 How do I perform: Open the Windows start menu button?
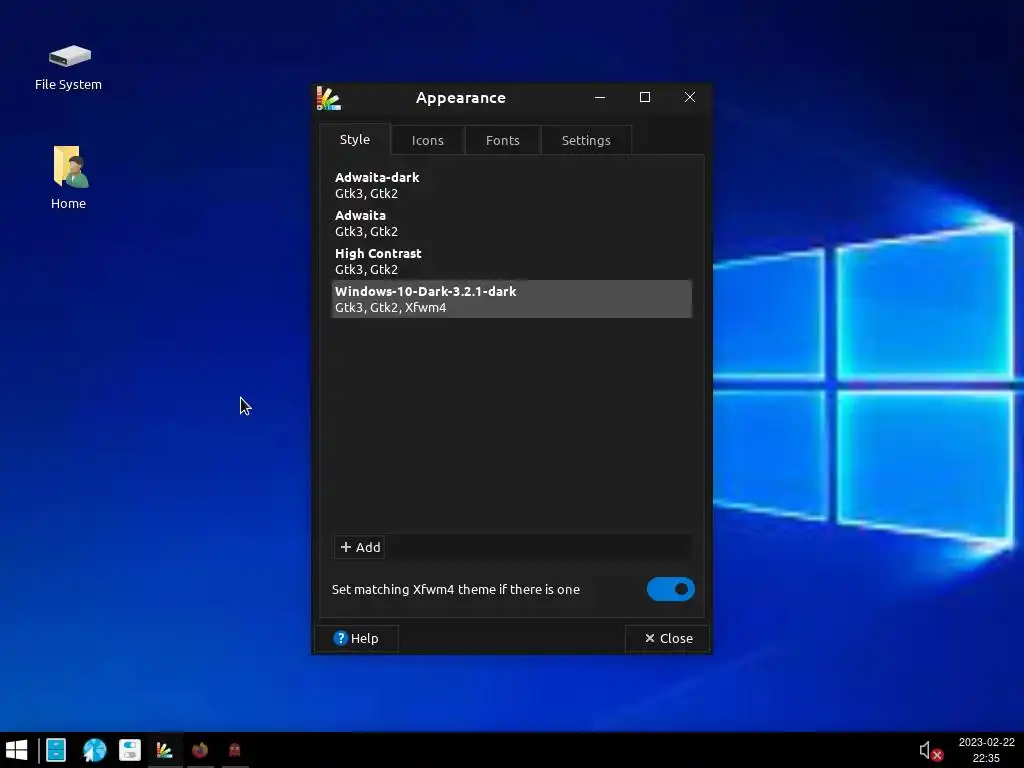(16, 750)
